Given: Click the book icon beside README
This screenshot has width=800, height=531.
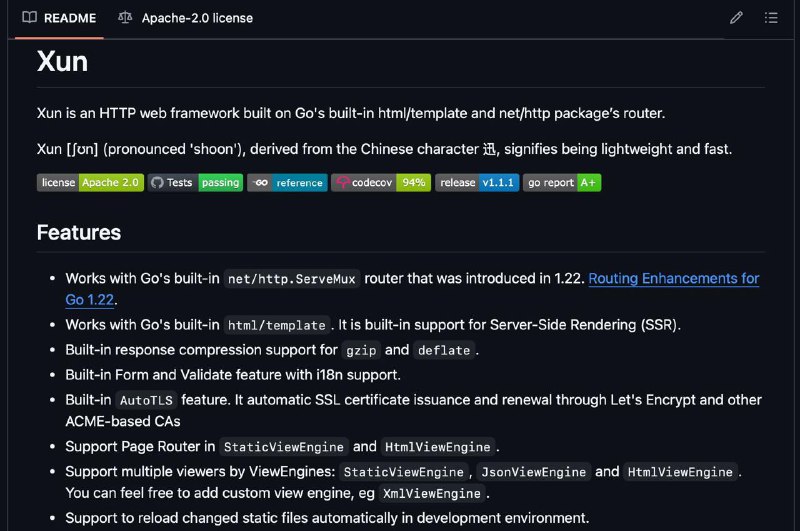Looking at the screenshot, I should tap(30, 18).
